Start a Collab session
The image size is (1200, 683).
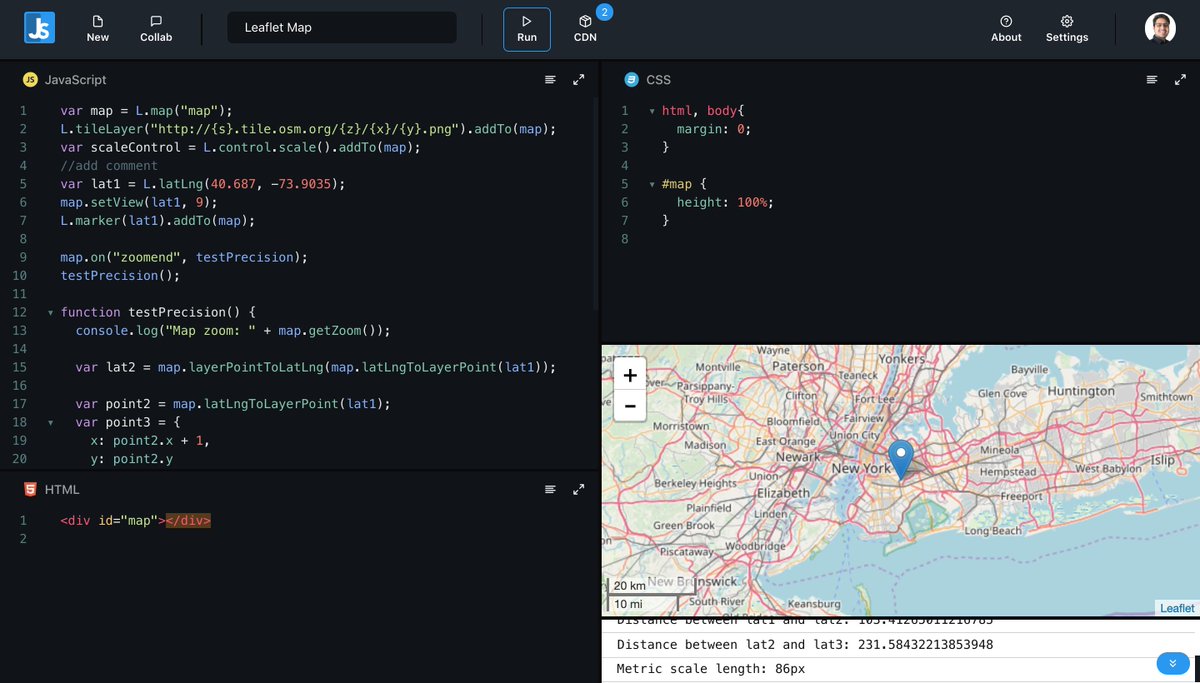coord(155,28)
